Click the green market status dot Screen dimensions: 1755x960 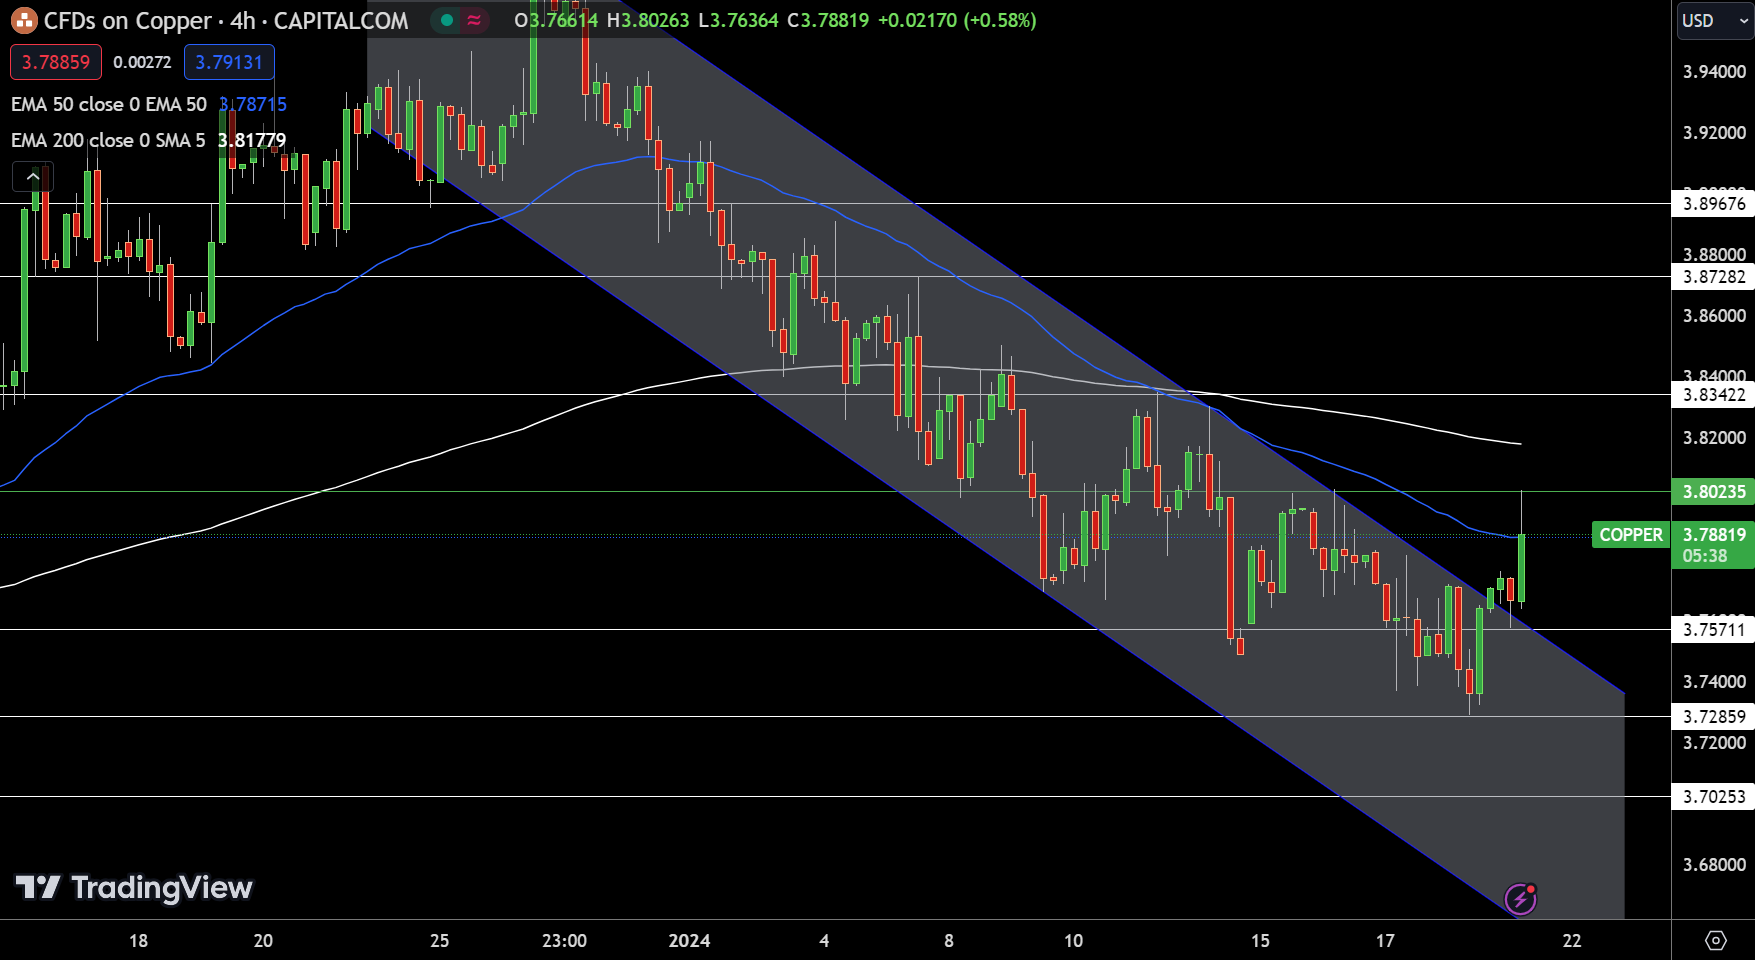pyautogui.click(x=447, y=20)
